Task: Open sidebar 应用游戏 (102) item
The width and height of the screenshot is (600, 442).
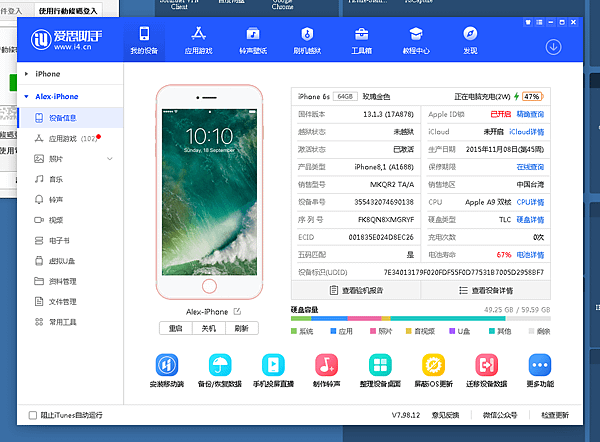Action: (x=70, y=139)
